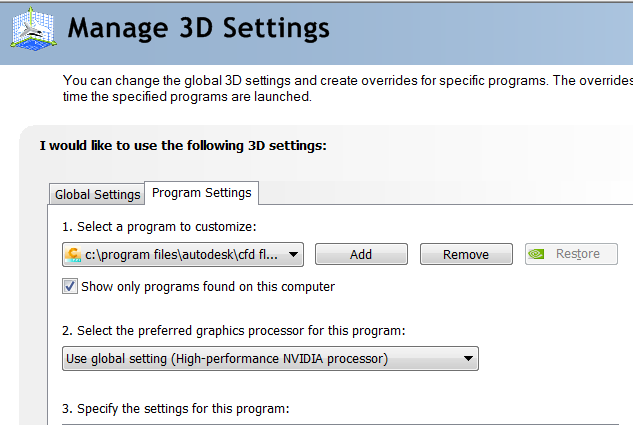
Task: Click the "3. Specify the settings" label
Action: pos(175,408)
